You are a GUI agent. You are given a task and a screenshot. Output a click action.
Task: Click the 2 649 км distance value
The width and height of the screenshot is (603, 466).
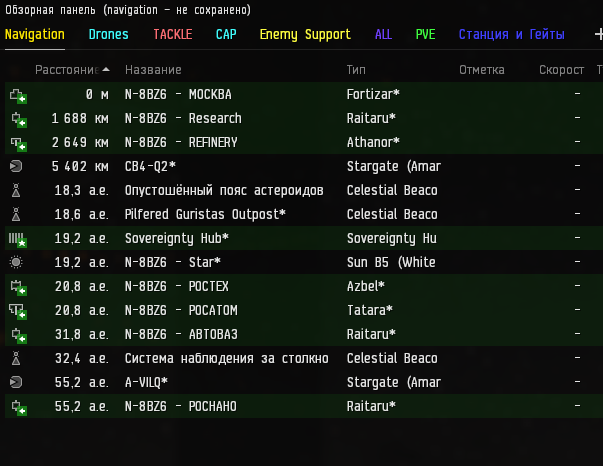coord(80,142)
